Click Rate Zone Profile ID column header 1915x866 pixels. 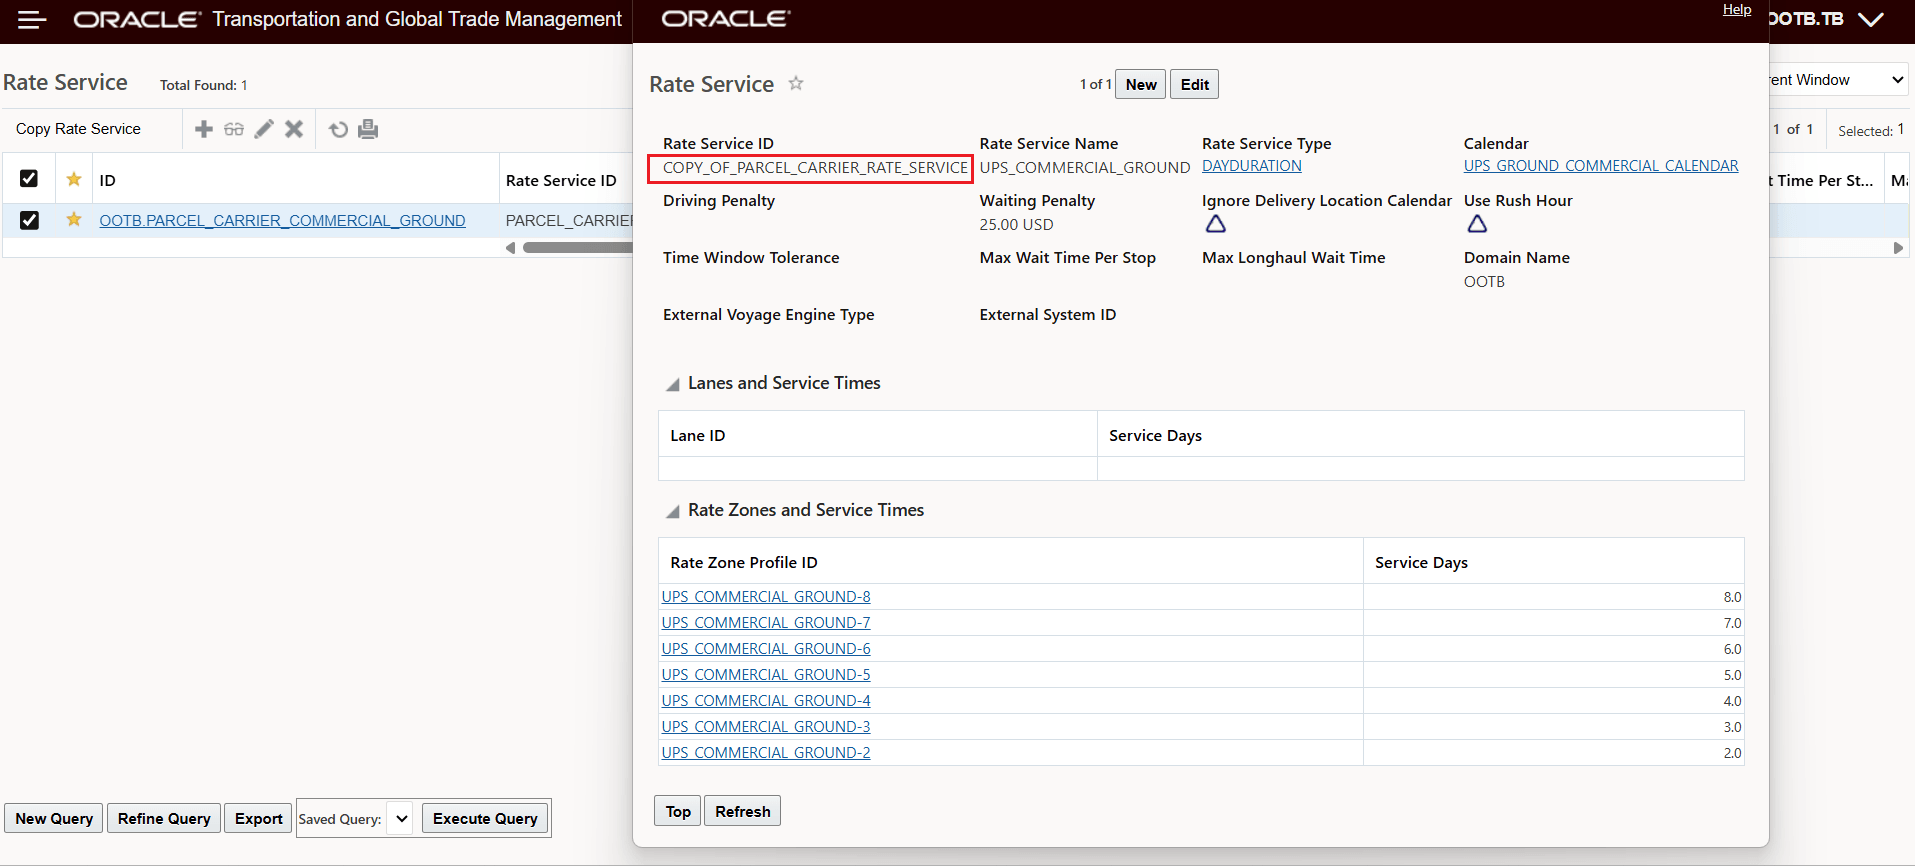click(x=744, y=563)
